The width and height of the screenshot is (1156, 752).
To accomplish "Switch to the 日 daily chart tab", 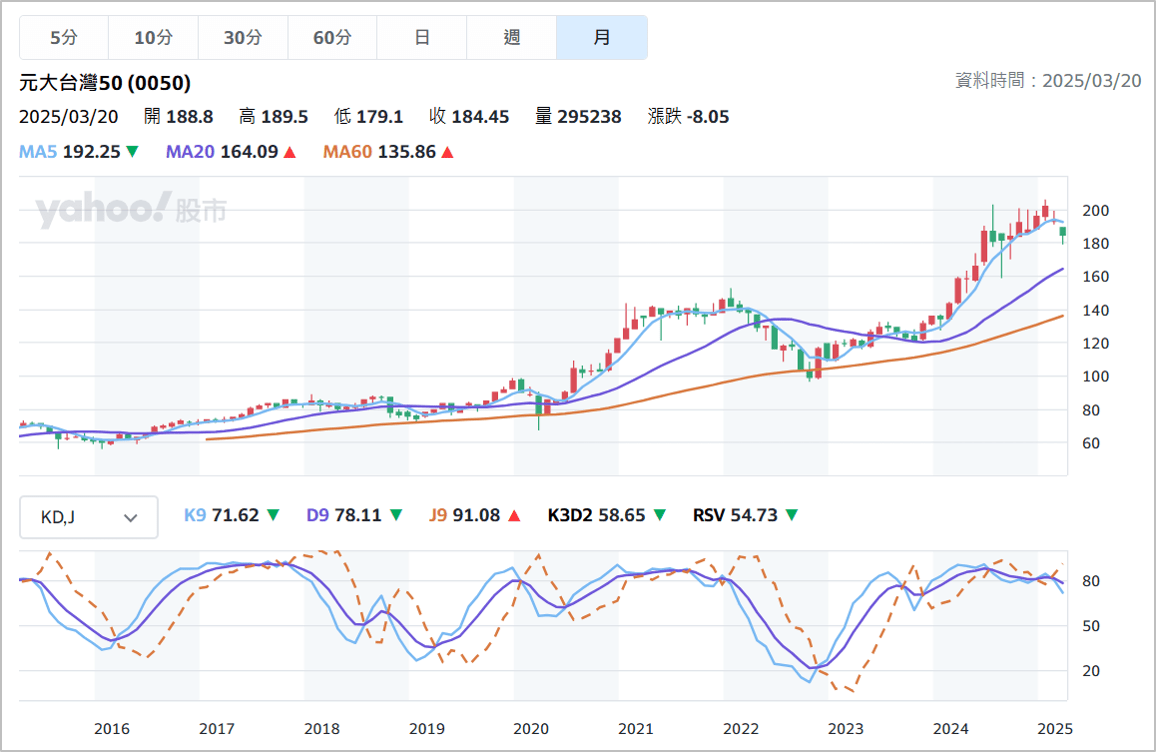I will pos(422,36).
